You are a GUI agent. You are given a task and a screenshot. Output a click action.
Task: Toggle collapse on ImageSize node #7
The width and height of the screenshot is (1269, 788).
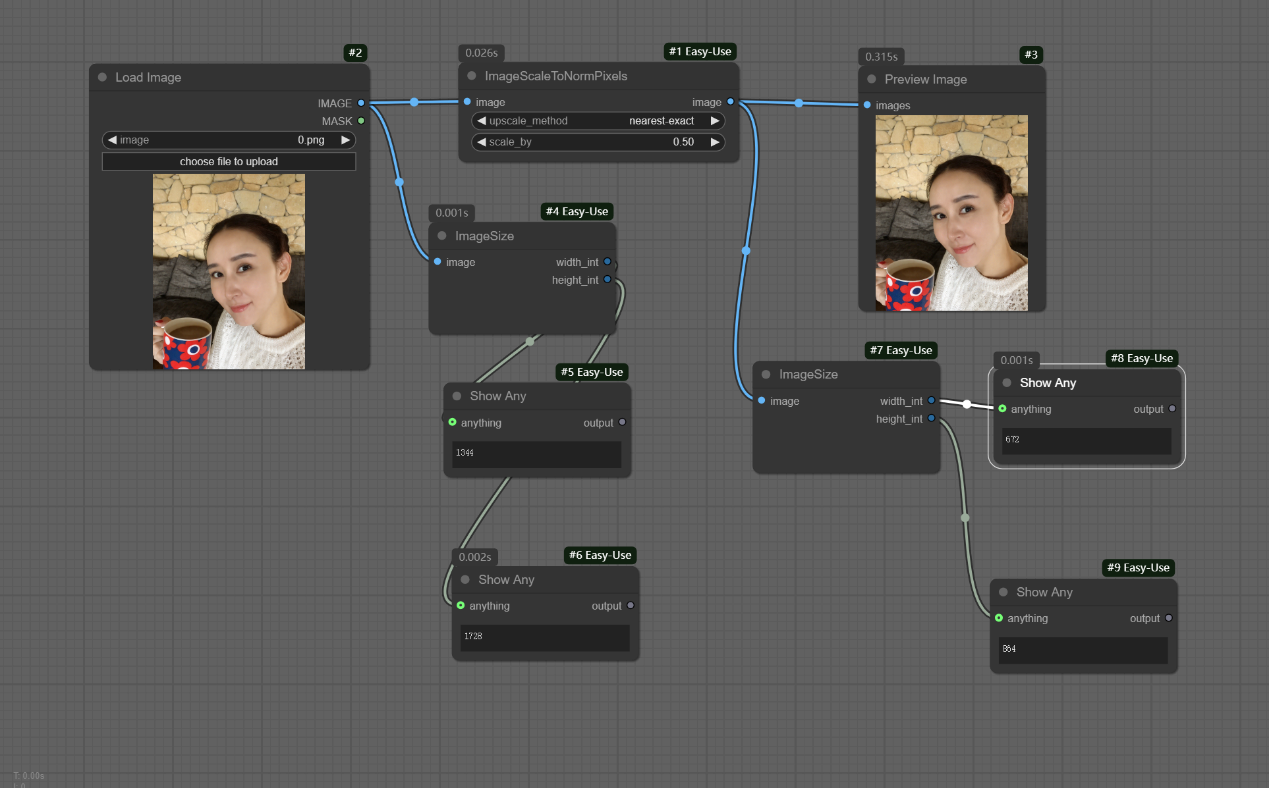(766, 375)
